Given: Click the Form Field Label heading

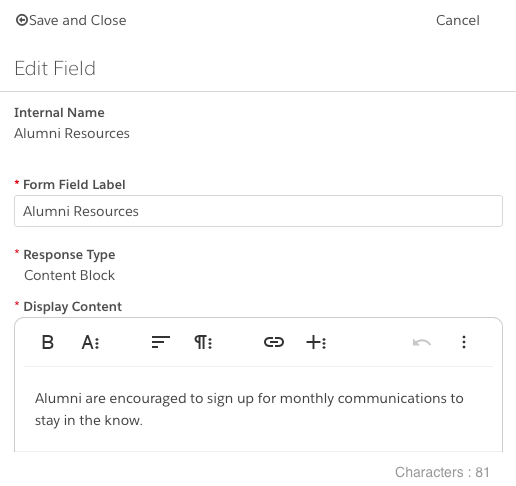Looking at the screenshot, I should click(x=74, y=184).
